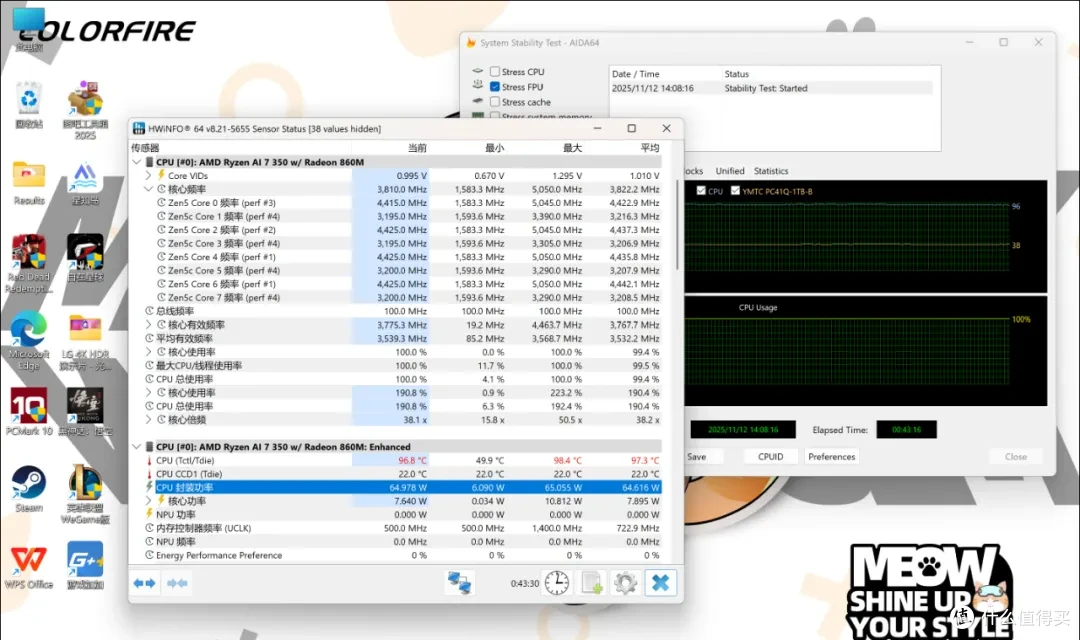Click the HWiNFO title bar app icon
The image size is (1080, 640).
pyautogui.click(x=138, y=128)
